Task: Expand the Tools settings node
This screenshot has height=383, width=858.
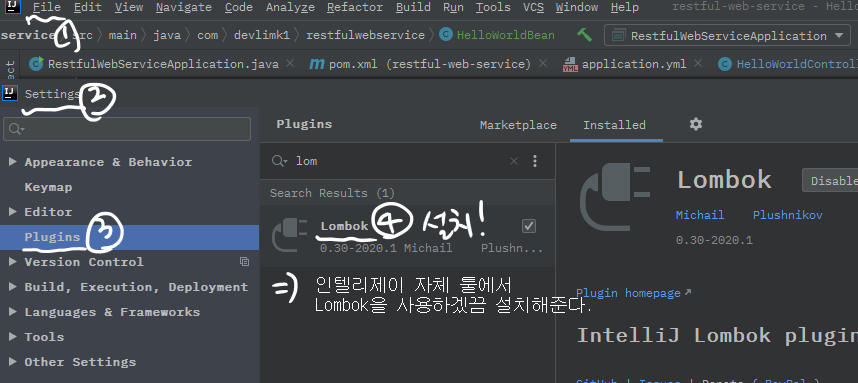Action: point(13,336)
